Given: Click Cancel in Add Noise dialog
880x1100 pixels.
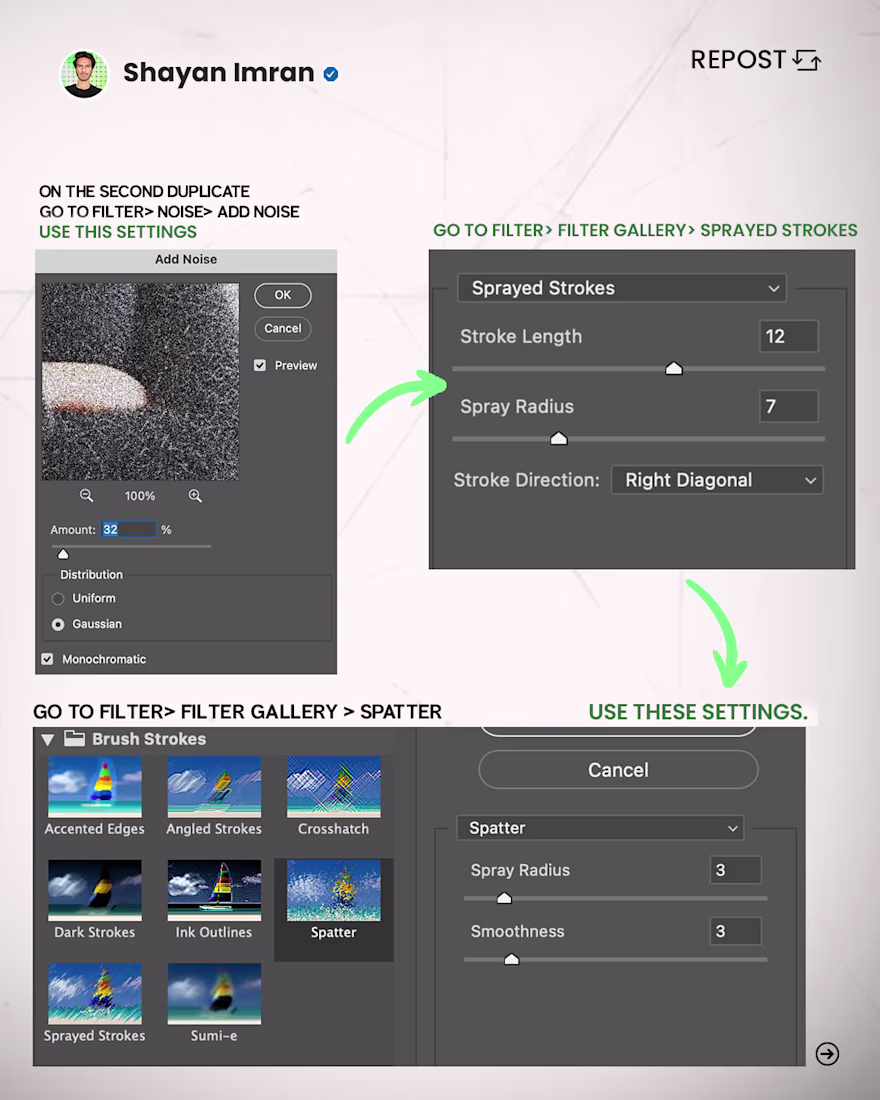Looking at the screenshot, I should [x=283, y=328].
